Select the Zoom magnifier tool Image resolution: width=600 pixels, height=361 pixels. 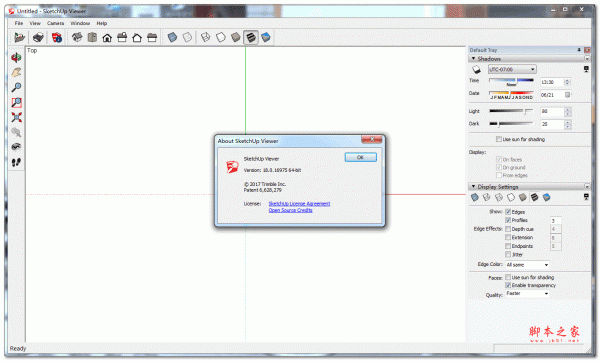[x=16, y=87]
